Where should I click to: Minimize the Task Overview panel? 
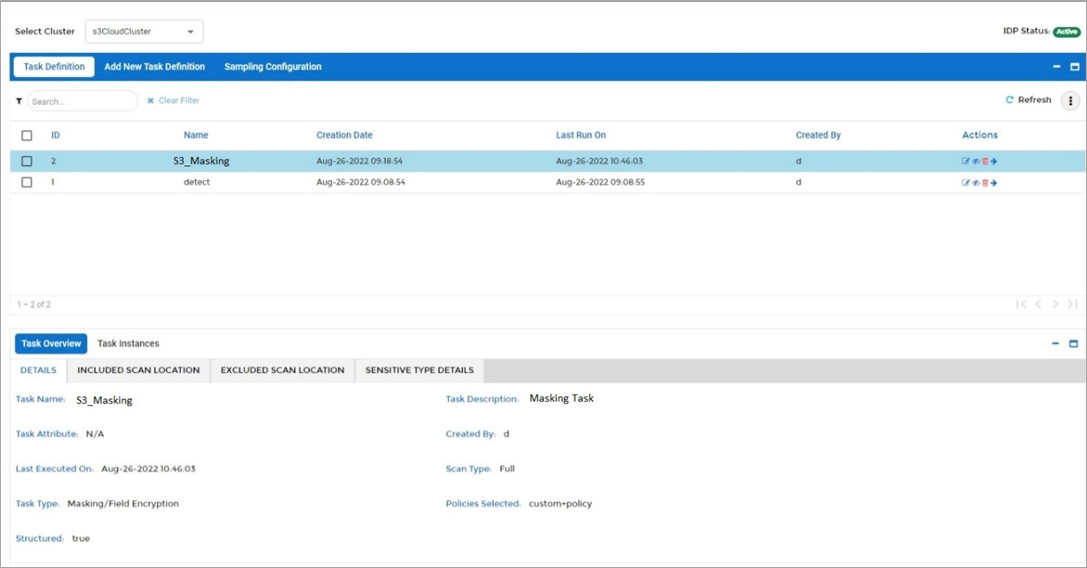coord(1055,343)
